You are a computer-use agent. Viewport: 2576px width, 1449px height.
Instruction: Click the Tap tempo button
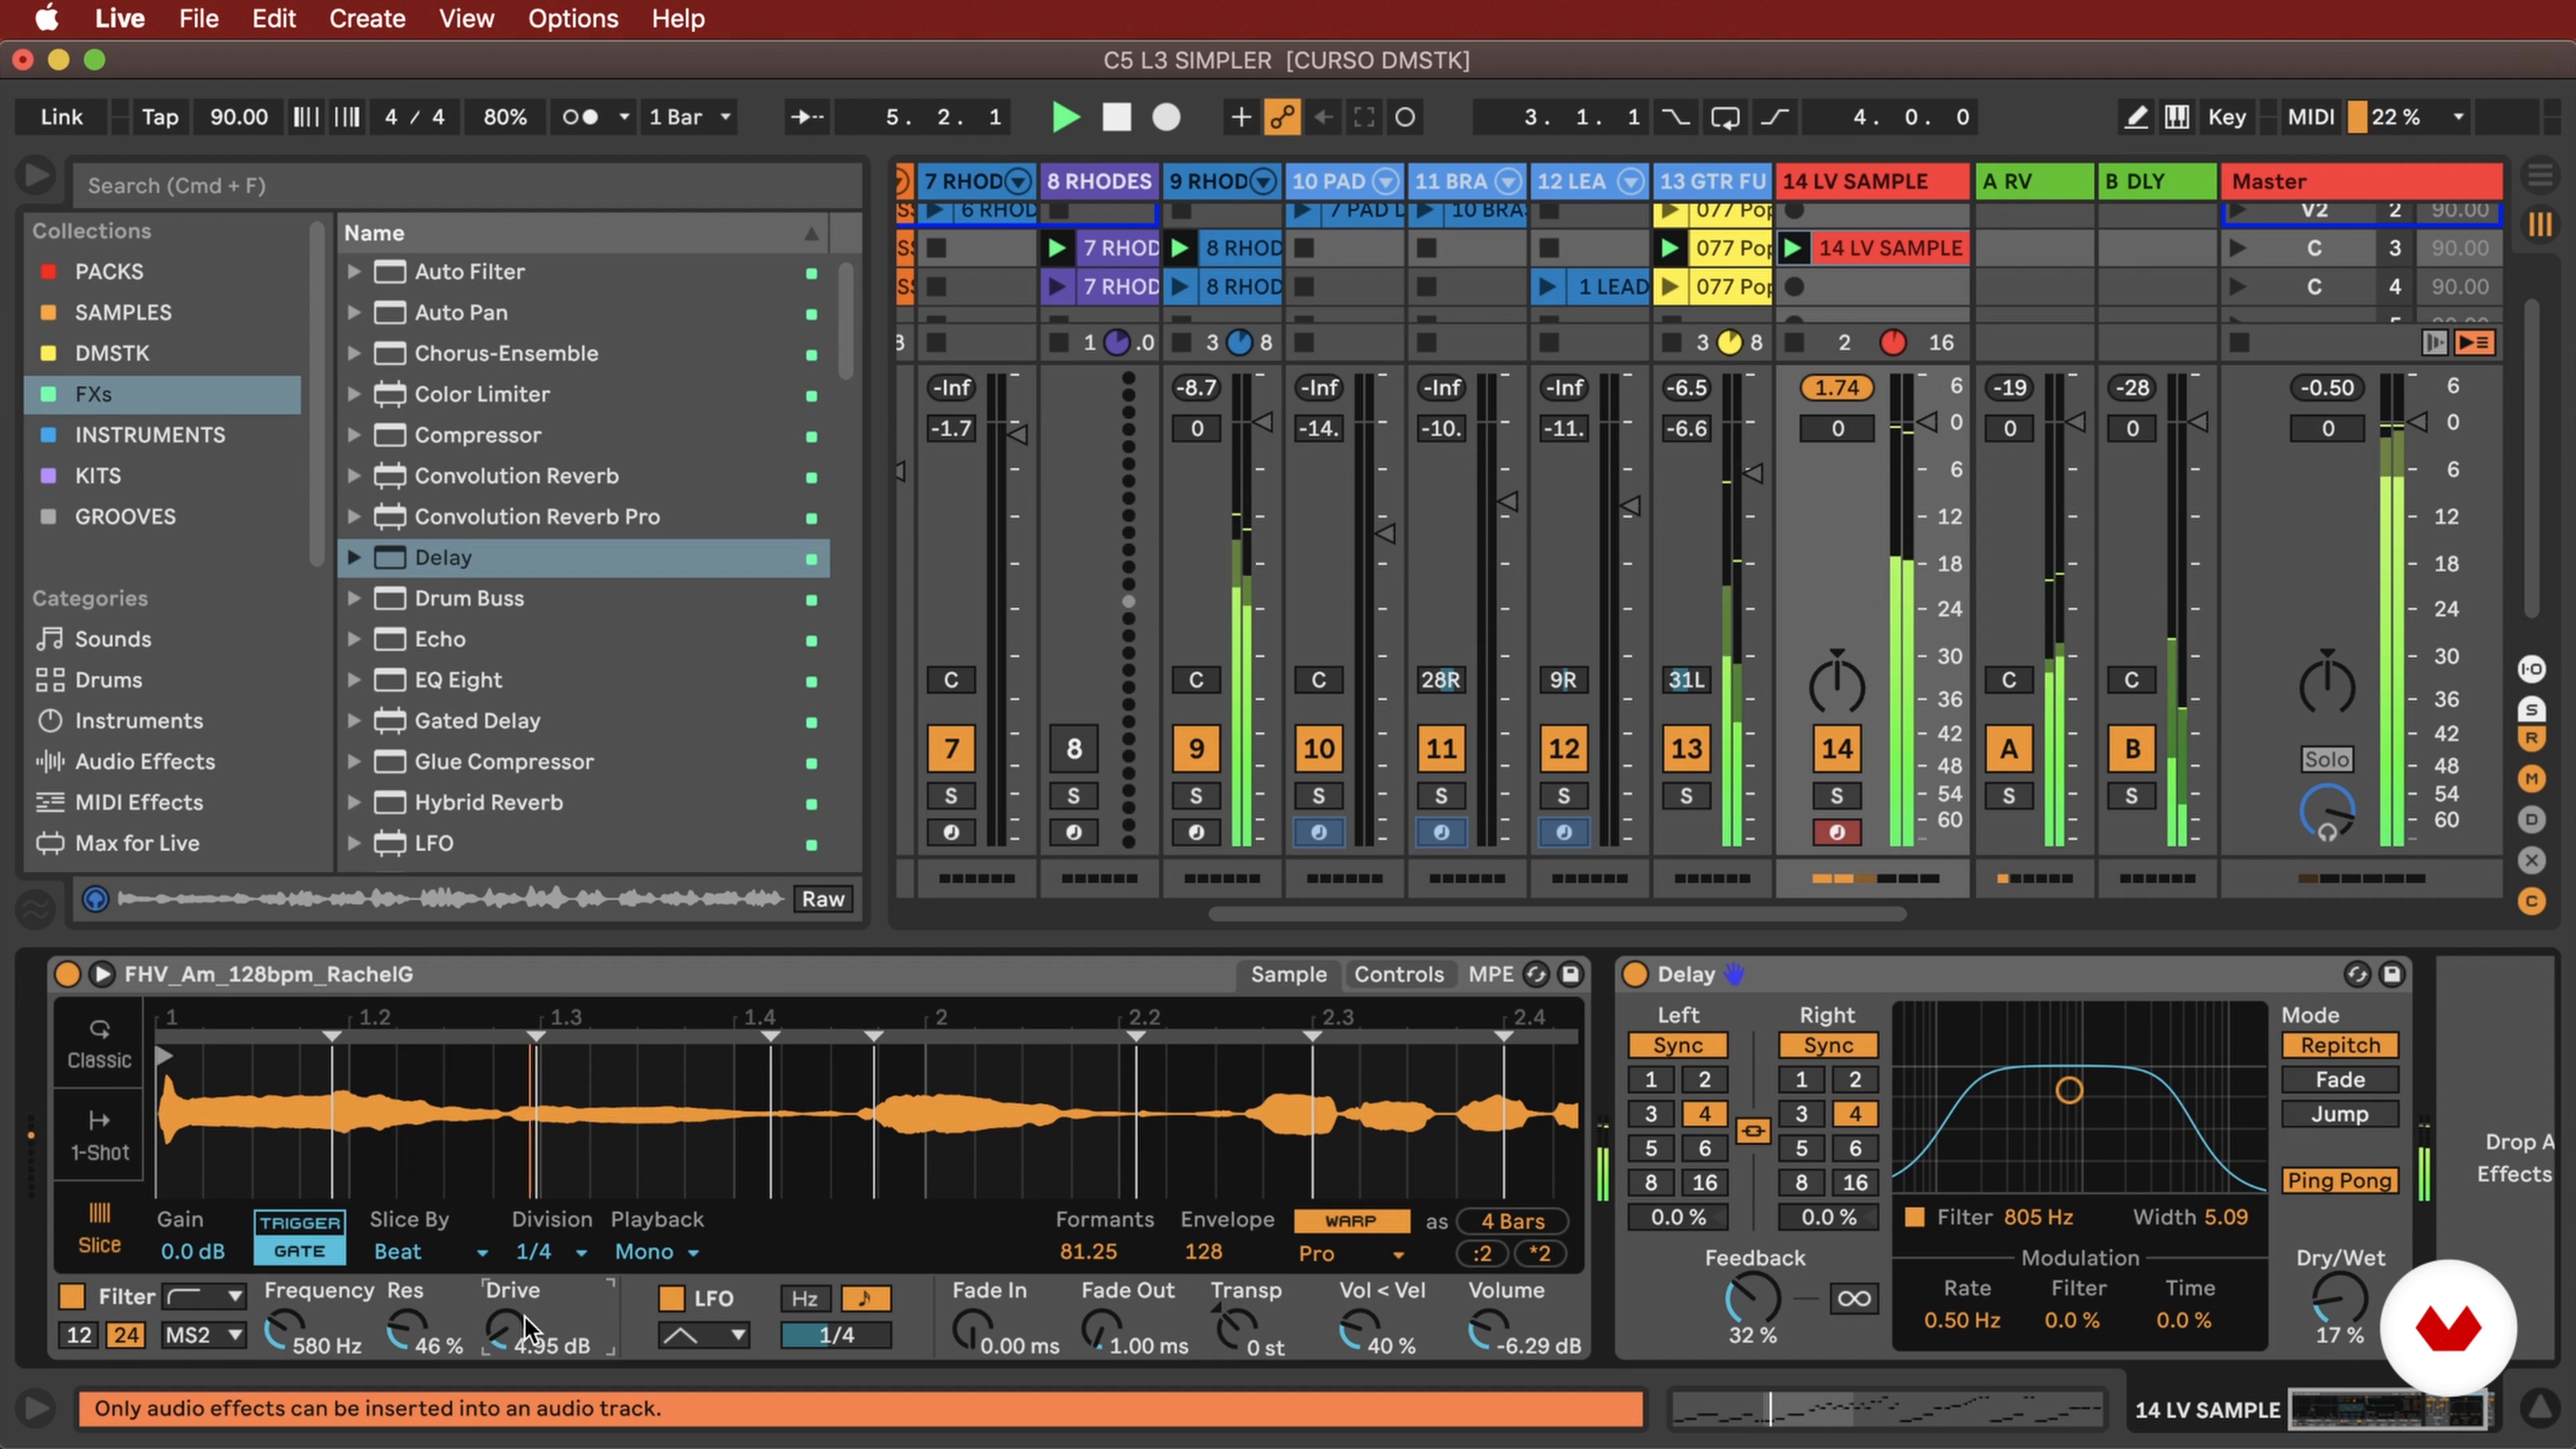tap(160, 117)
